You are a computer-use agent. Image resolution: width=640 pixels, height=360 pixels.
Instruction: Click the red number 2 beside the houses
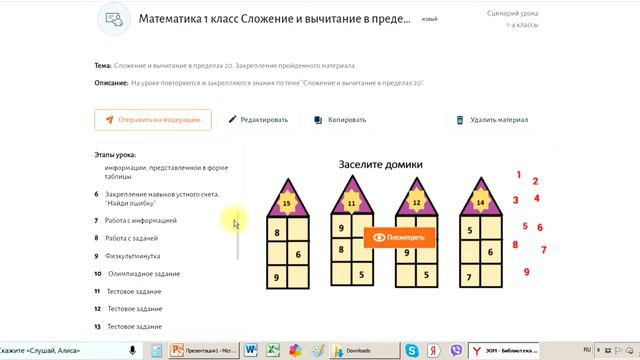(535, 181)
